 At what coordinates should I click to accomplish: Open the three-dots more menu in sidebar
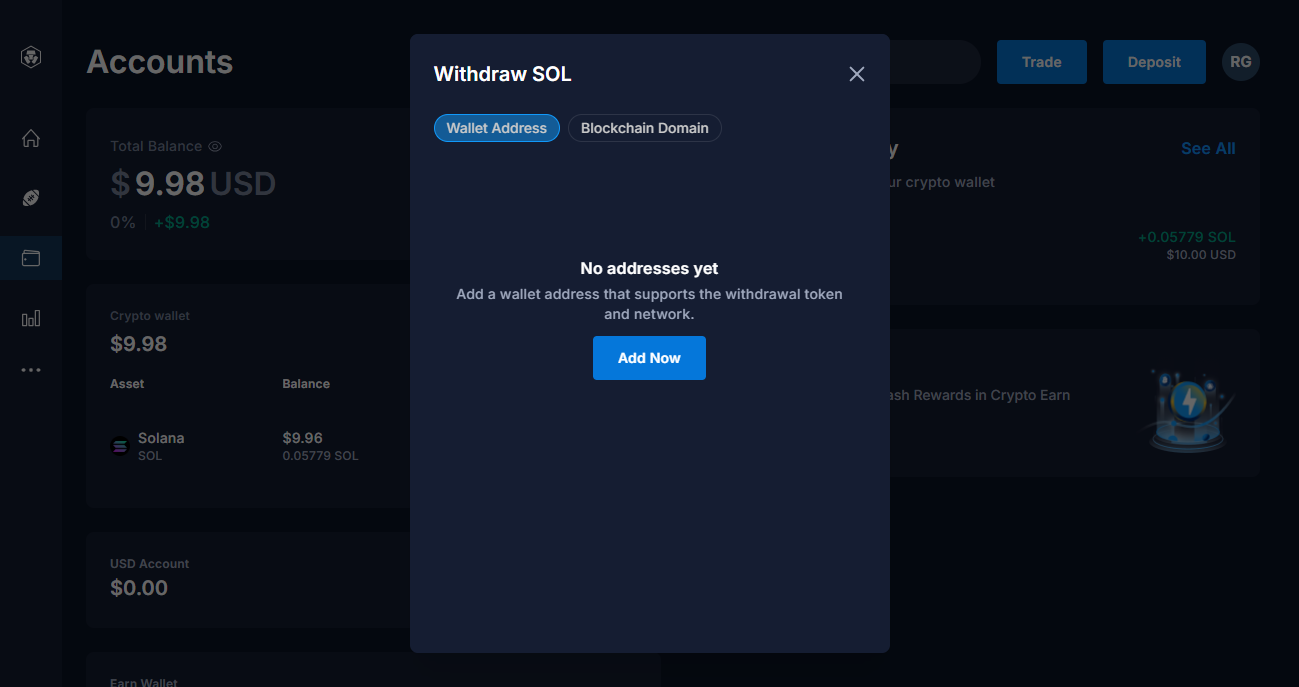point(31,370)
